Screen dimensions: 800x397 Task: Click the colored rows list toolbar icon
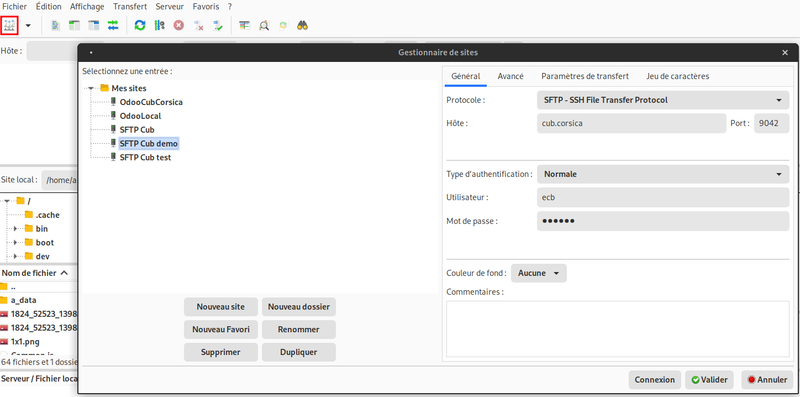(x=245, y=25)
